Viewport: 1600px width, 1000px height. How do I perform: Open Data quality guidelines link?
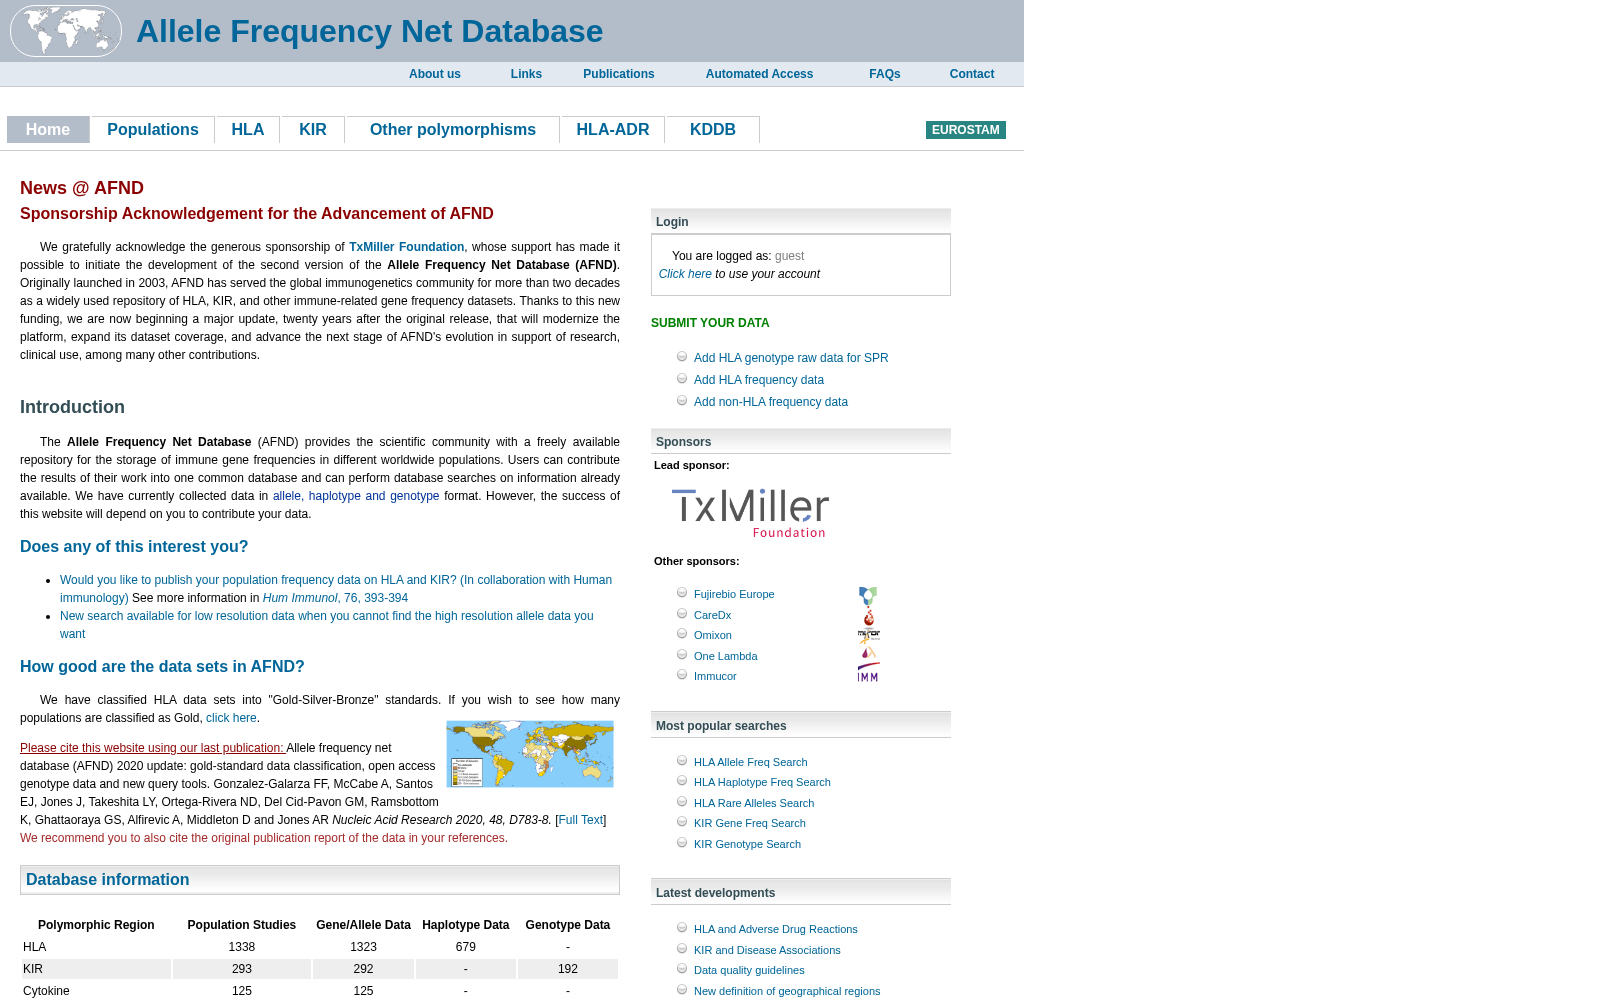pos(749,970)
